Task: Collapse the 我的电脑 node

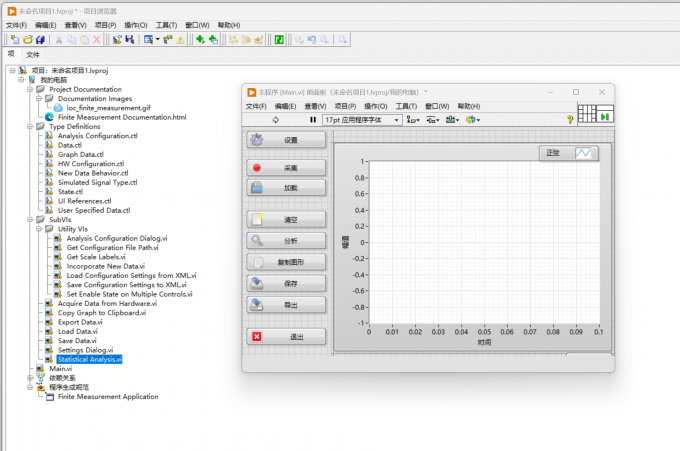Action: (x=21, y=80)
